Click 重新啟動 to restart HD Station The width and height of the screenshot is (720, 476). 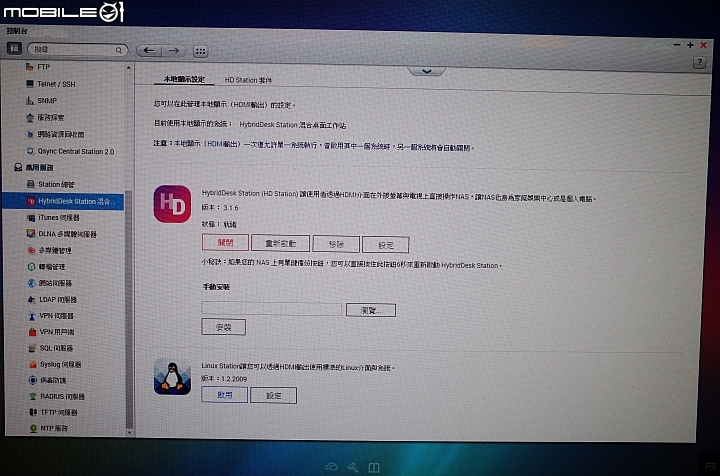coord(280,244)
